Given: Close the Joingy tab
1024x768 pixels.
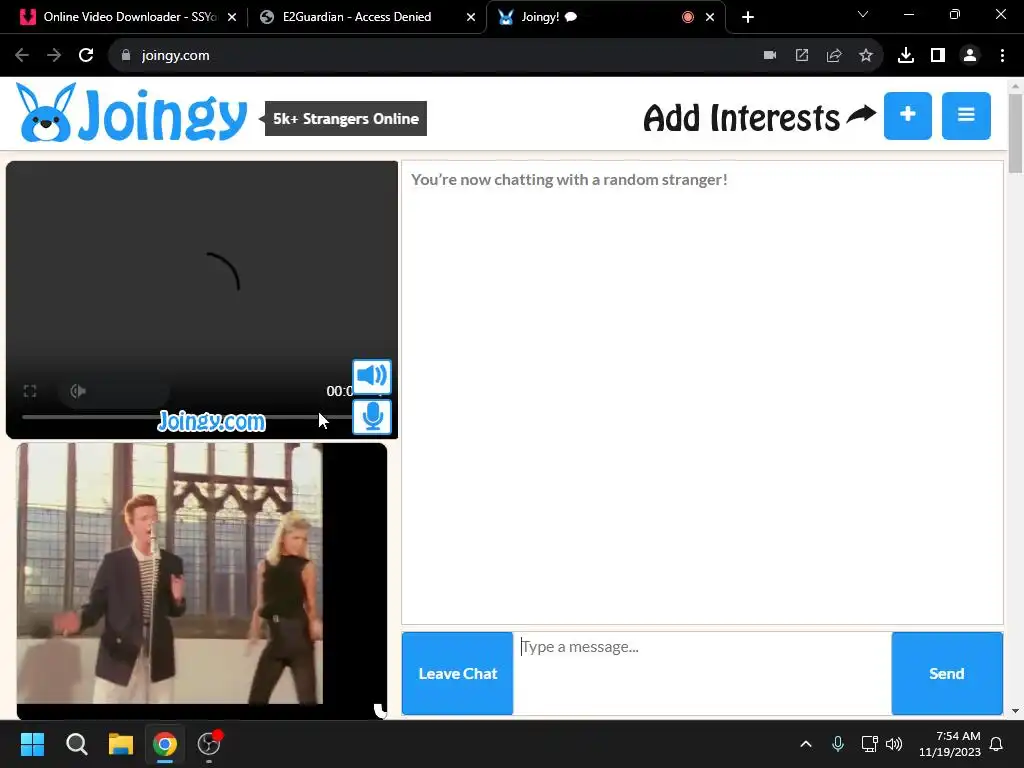Looking at the screenshot, I should coord(710,17).
